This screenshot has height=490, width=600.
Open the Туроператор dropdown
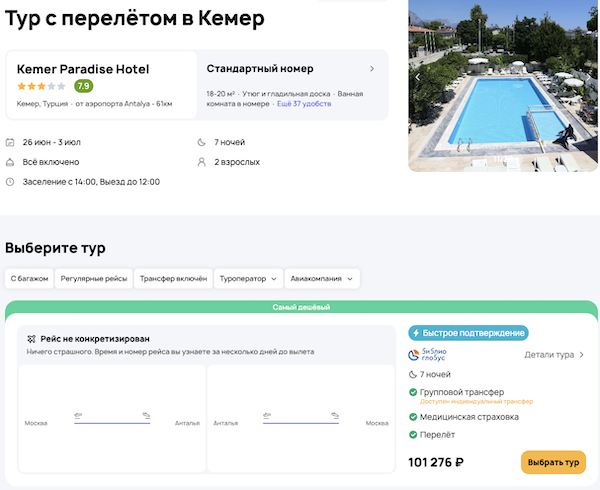(246, 279)
